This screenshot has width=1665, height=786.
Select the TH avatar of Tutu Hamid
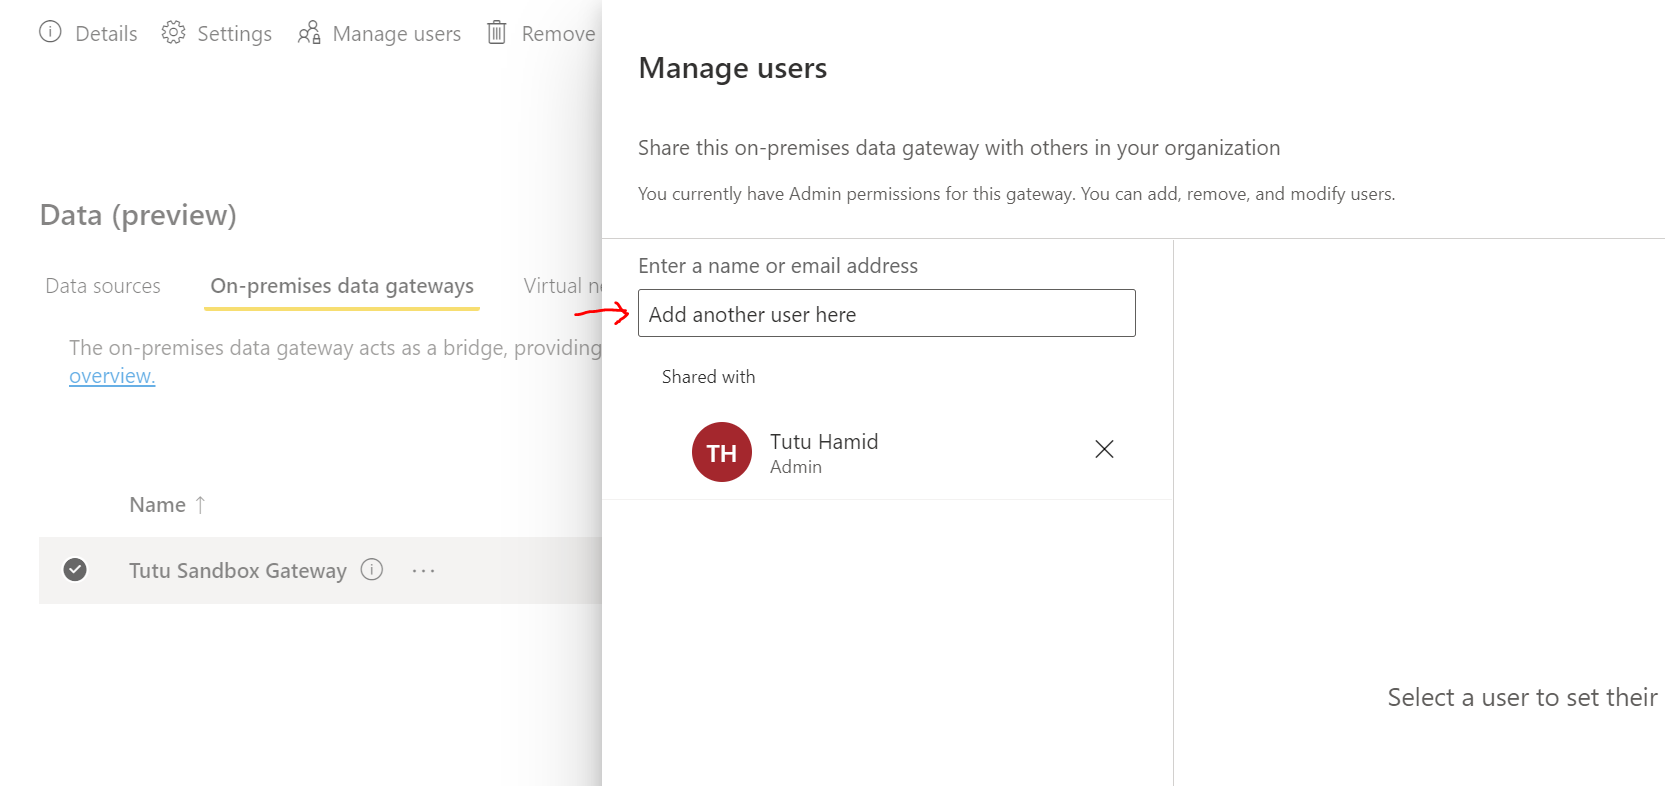tap(721, 452)
